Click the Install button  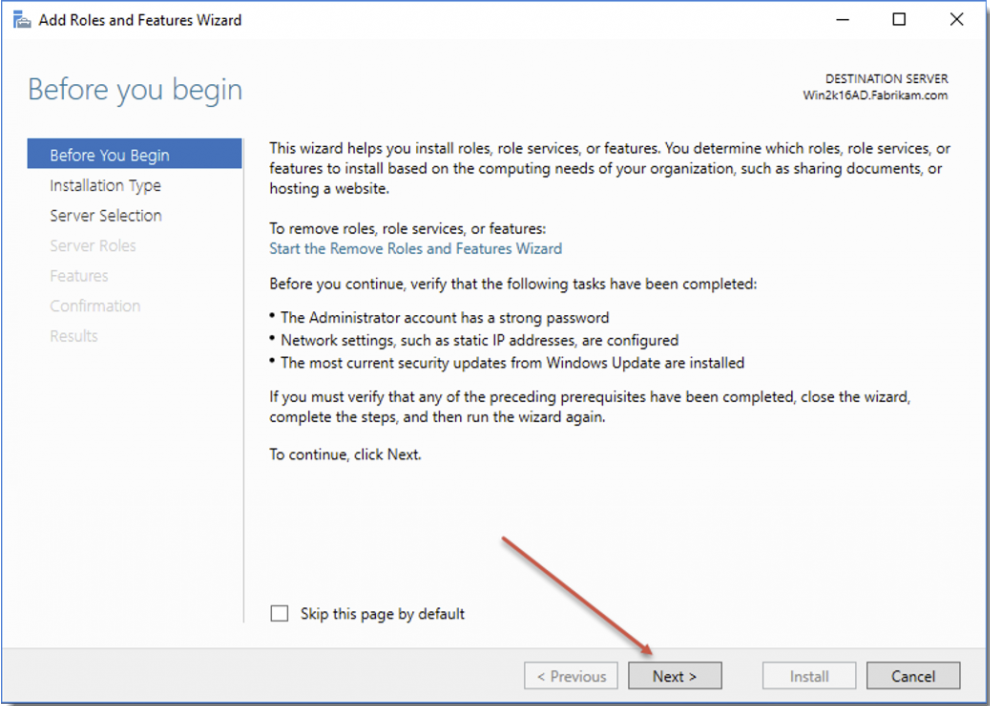pyautogui.click(x=809, y=676)
